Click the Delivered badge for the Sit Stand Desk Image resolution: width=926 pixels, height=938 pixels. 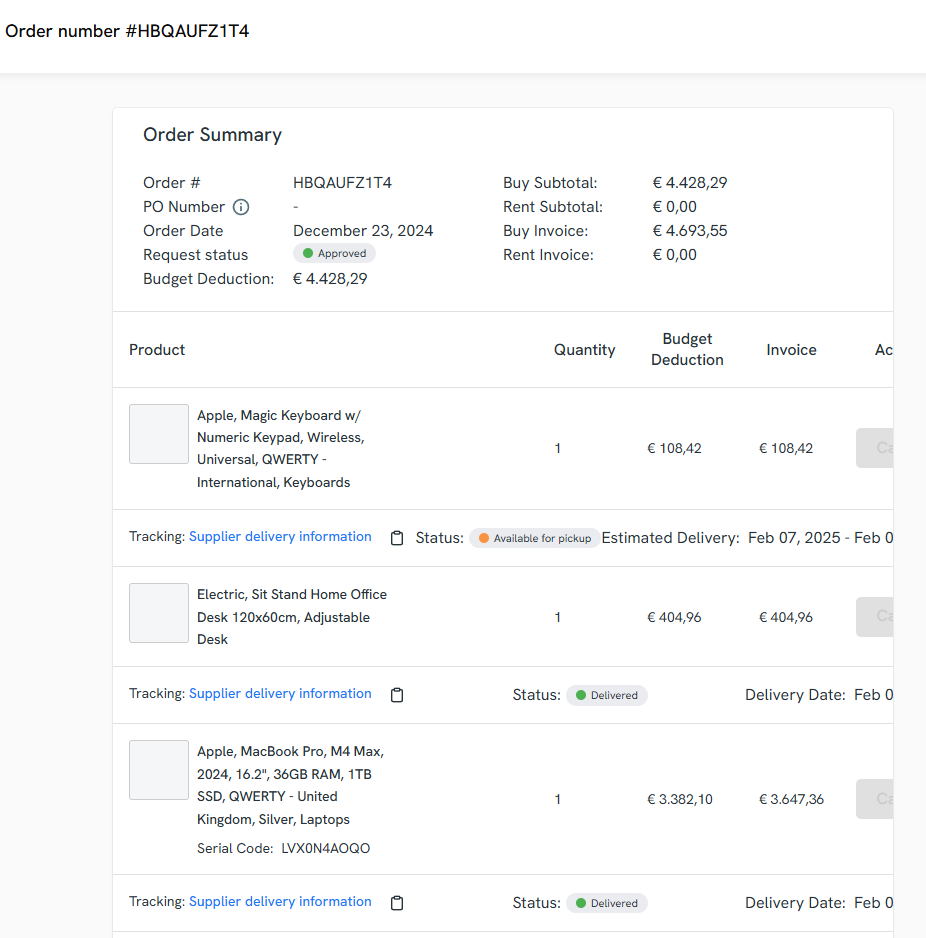point(607,695)
